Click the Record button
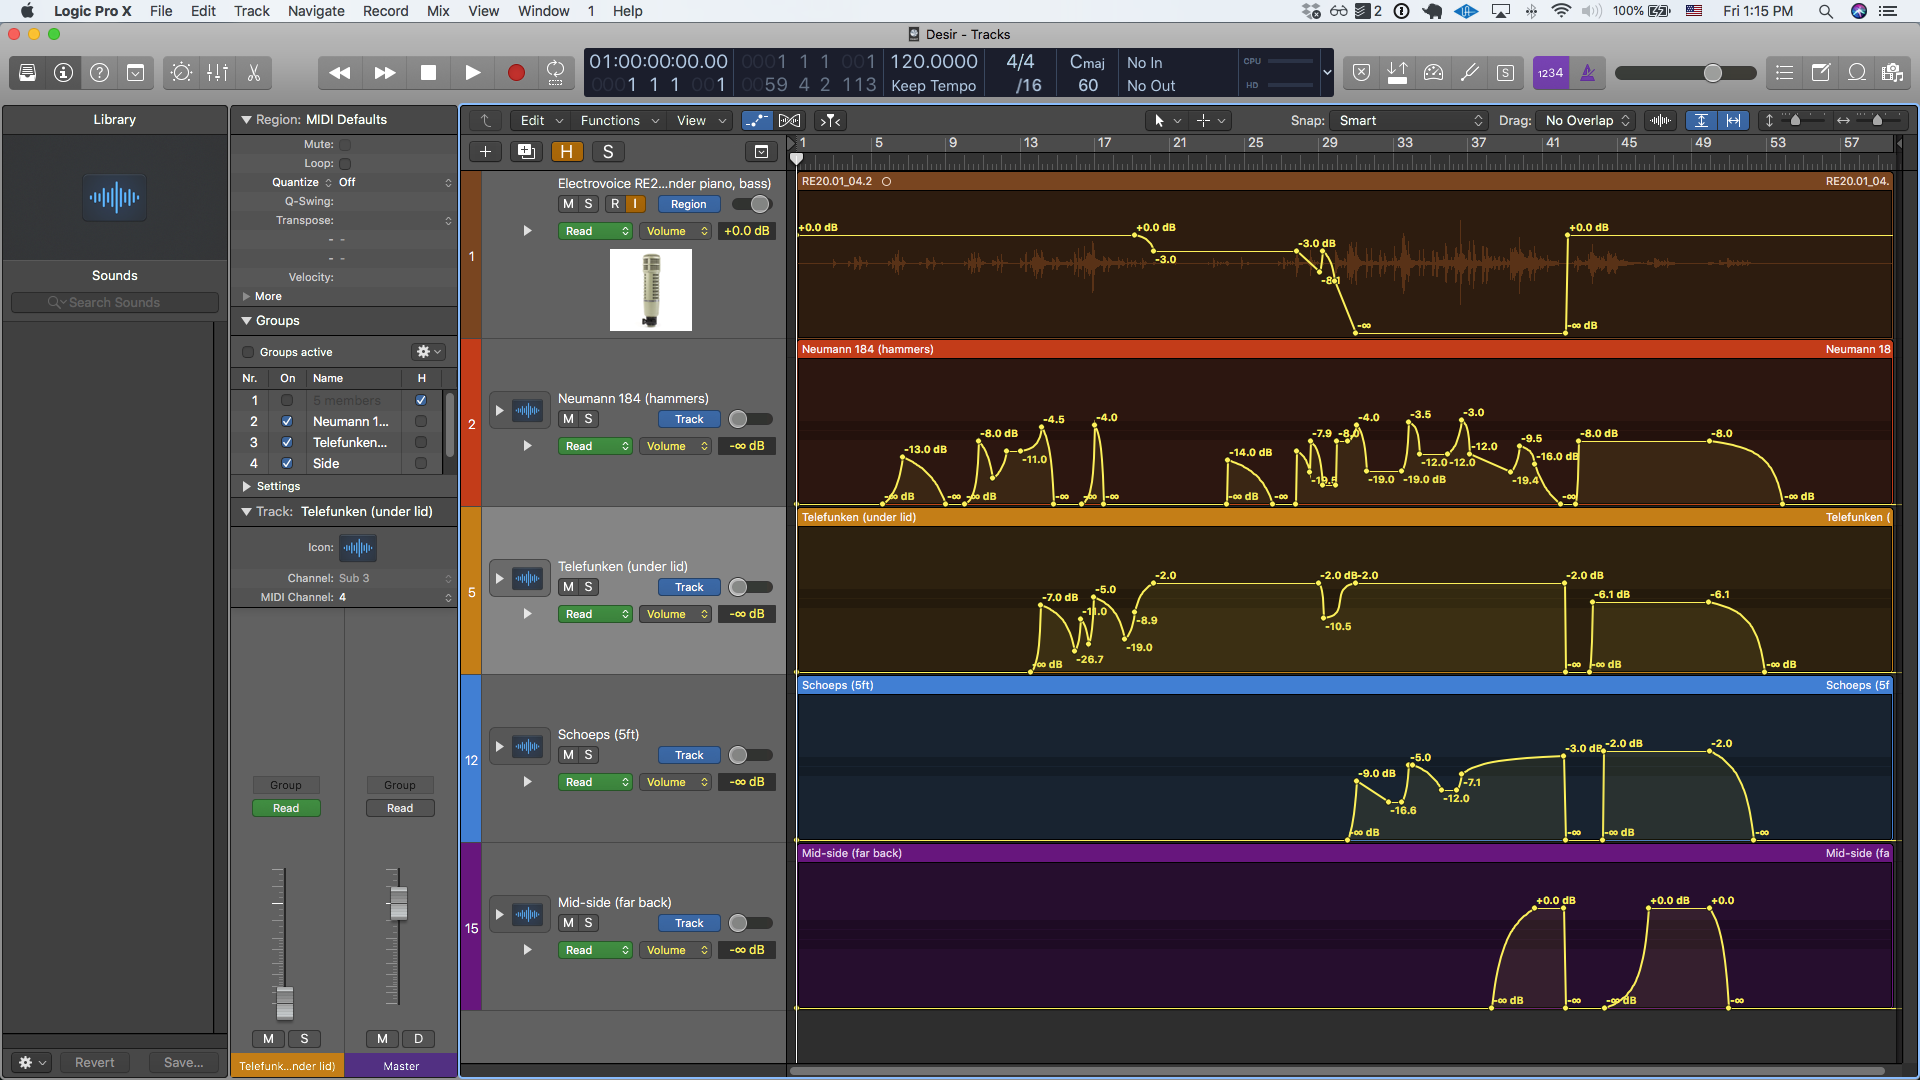The image size is (1920, 1080). [x=516, y=73]
